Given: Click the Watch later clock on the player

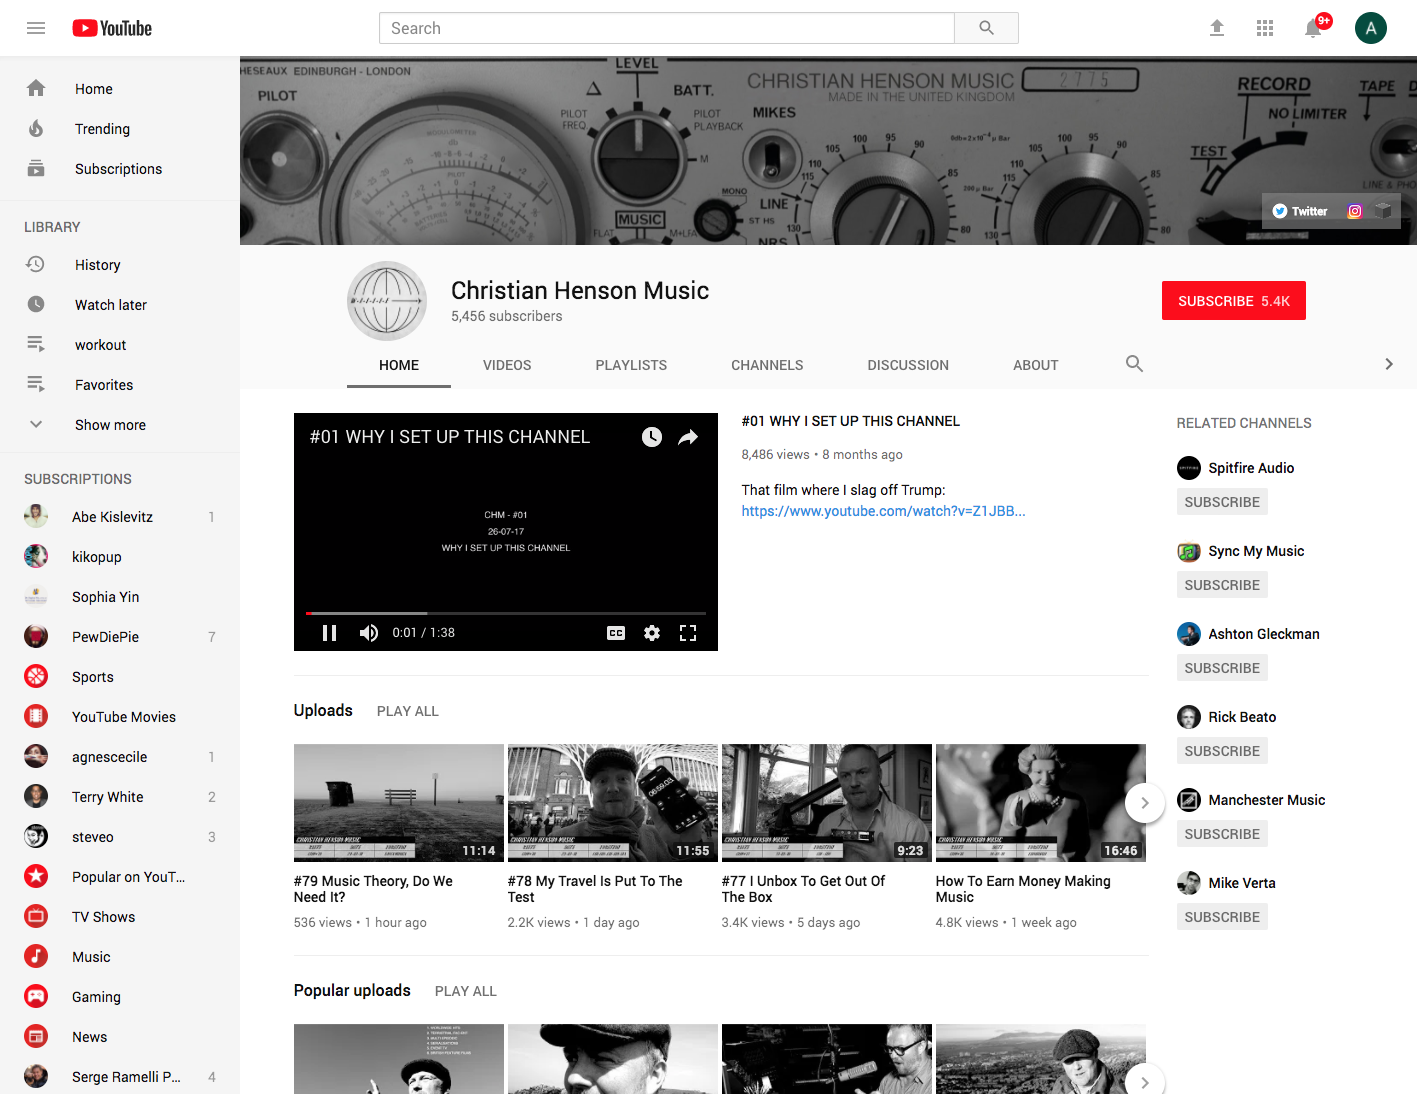Looking at the screenshot, I should [652, 437].
